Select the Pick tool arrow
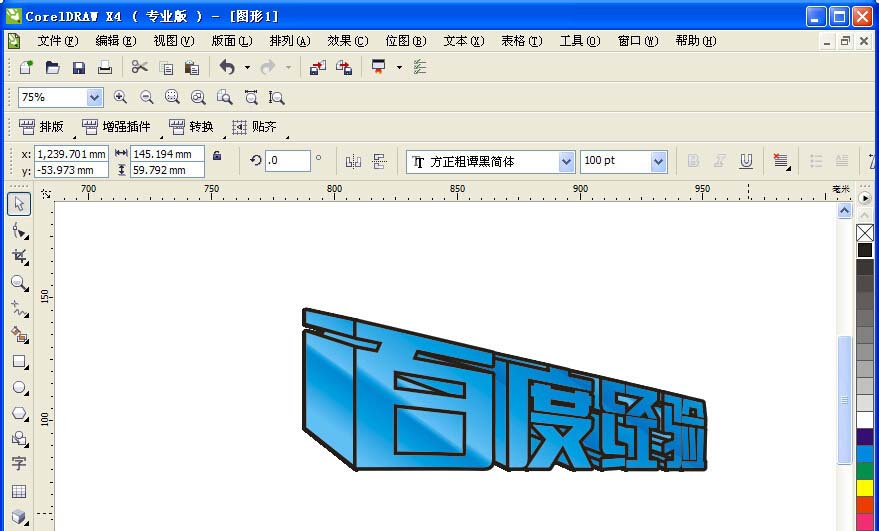Viewport: 879px width, 531px height. [19, 204]
